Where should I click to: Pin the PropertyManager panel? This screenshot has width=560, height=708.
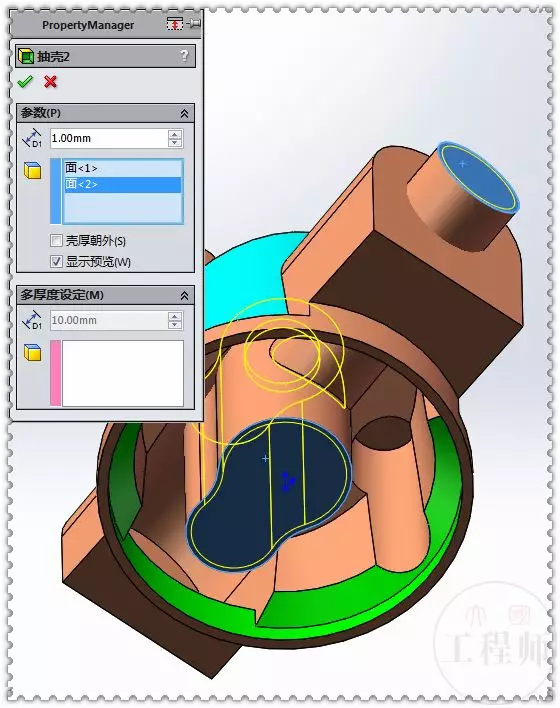click(x=195, y=23)
